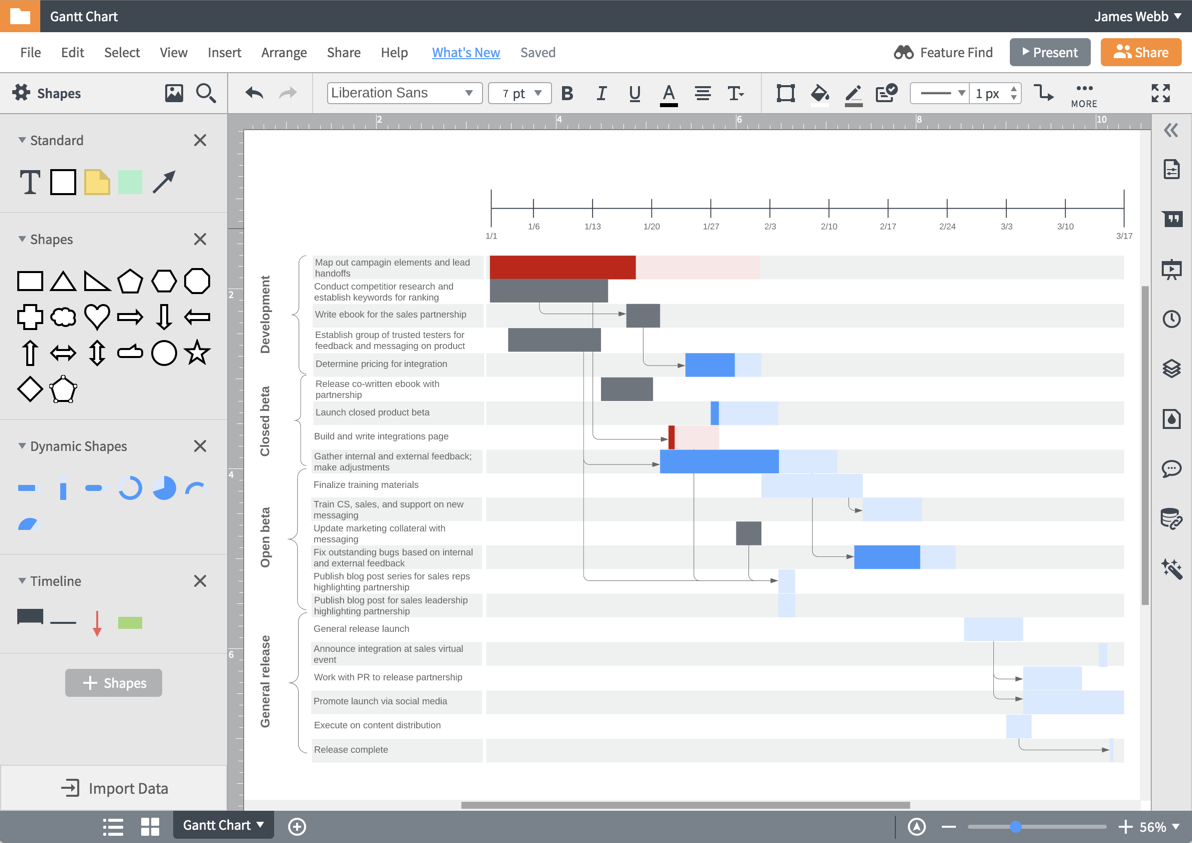Image resolution: width=1192 pixels, height=843 pixels.
Task: Select the Line color pencil tool
Action: coord(853,93)
